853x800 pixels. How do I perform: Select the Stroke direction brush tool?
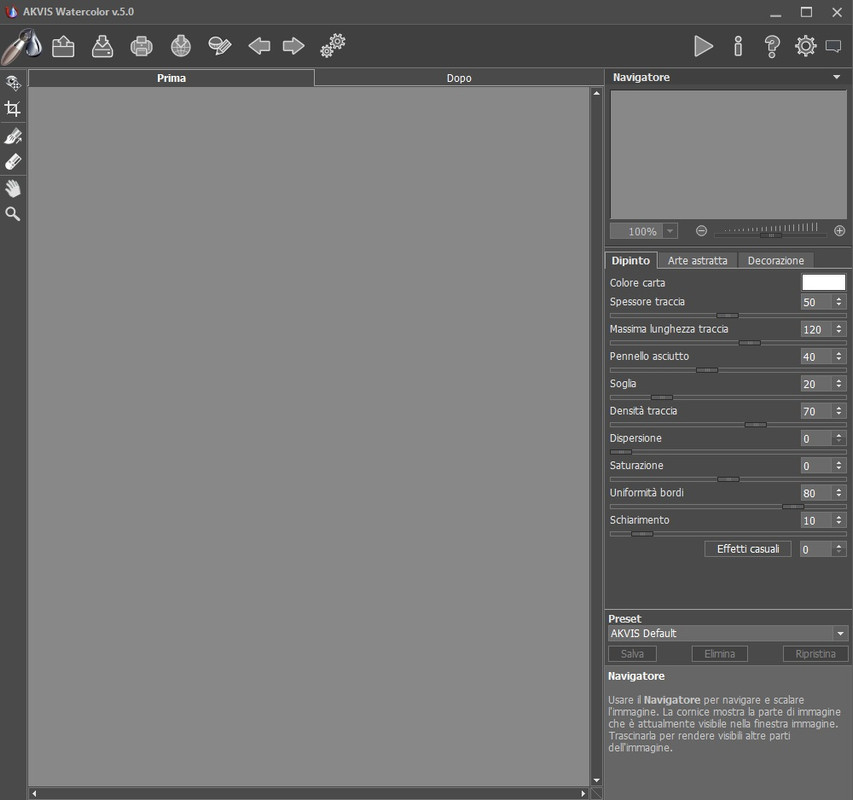[x=13, y=137]
